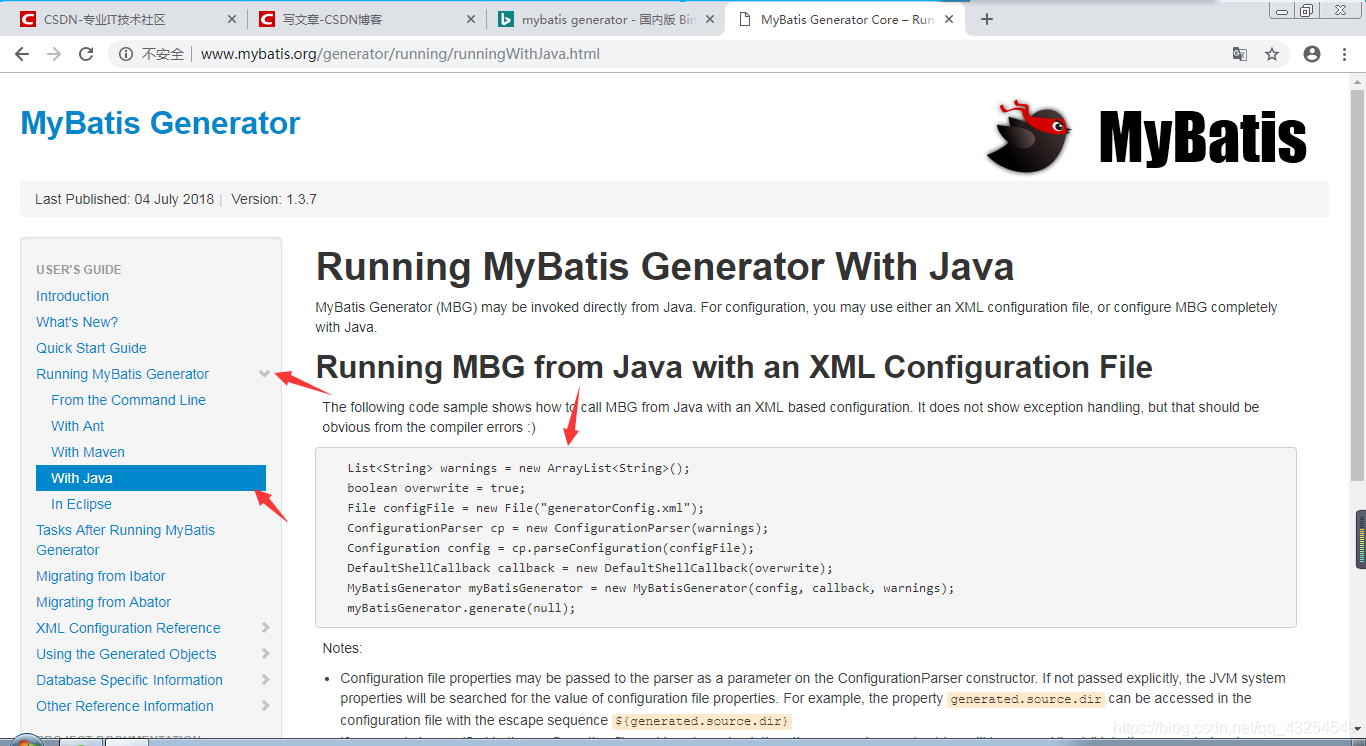Click the Last Published: 04 July 2018 text
This screenshot has width=1366, height=746.
tap(124, 199)
